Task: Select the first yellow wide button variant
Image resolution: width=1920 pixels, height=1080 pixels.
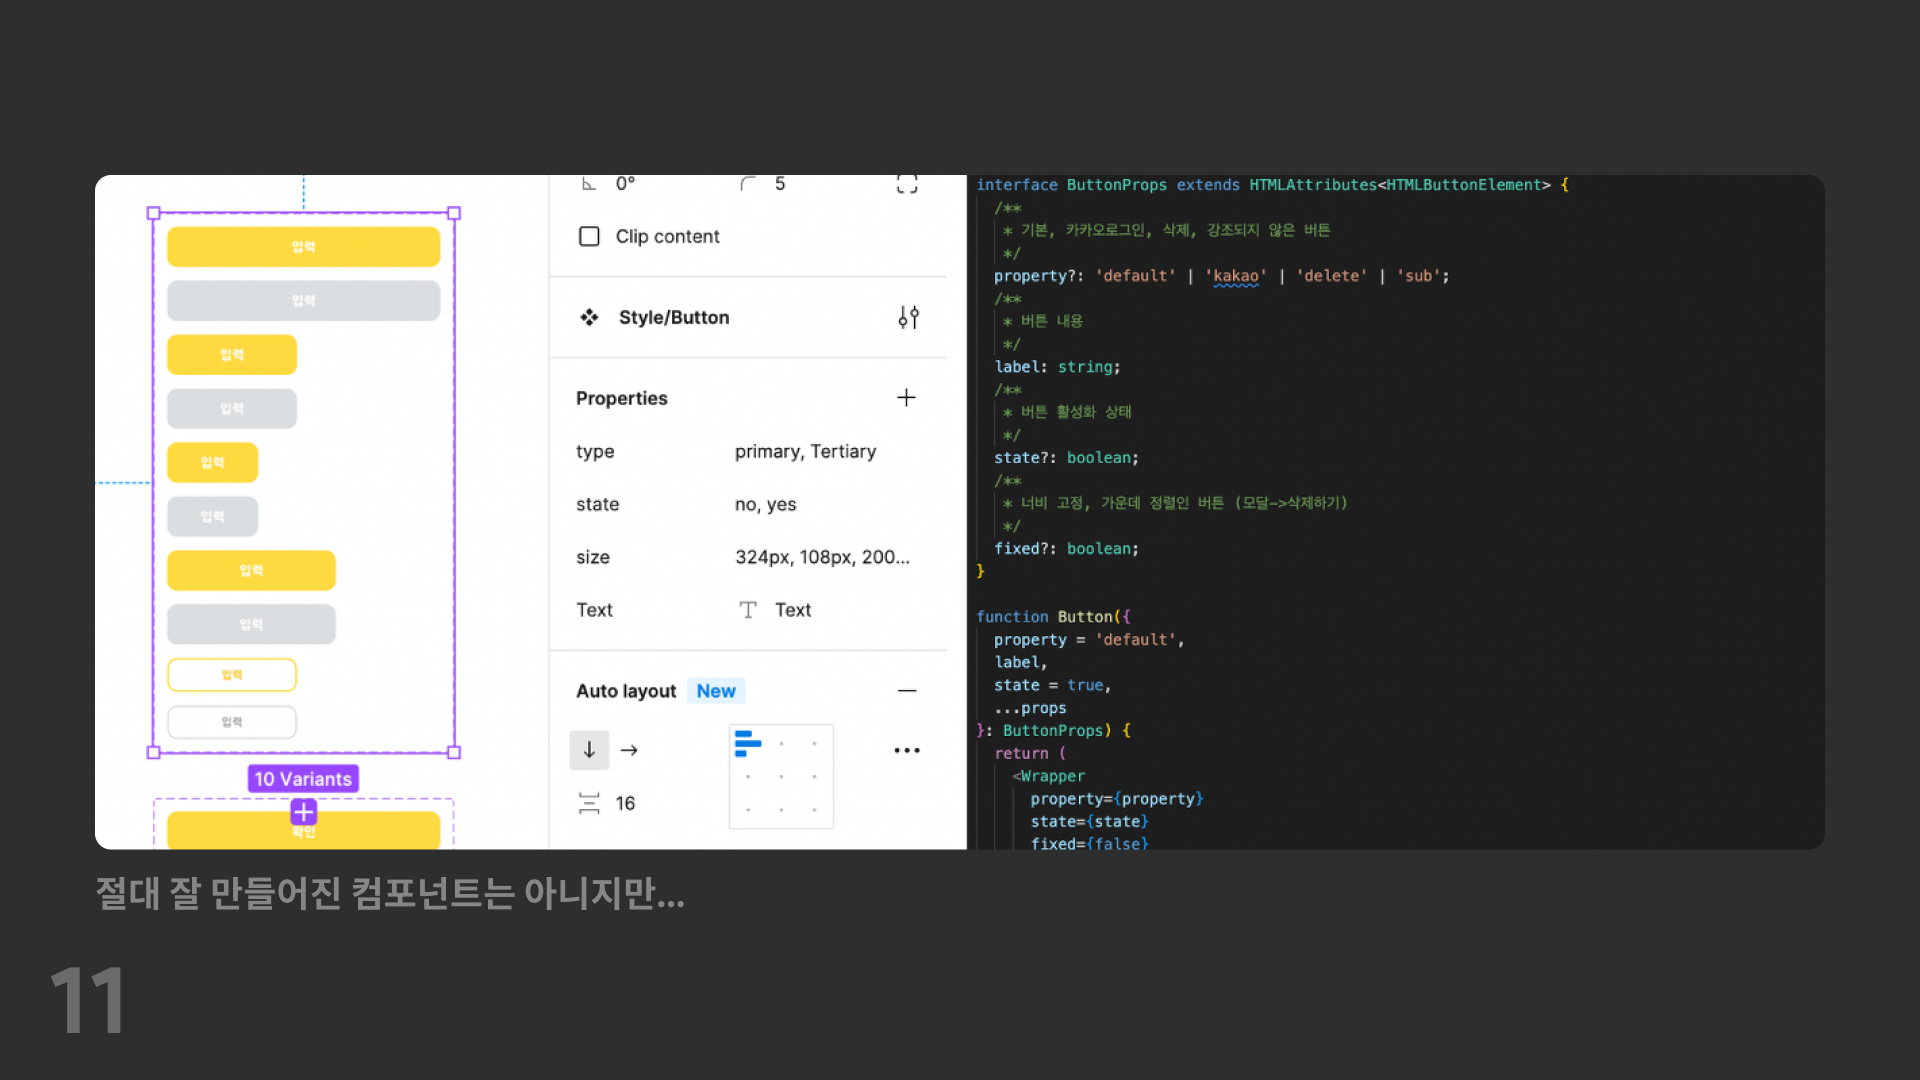Action: pos(303,247)
